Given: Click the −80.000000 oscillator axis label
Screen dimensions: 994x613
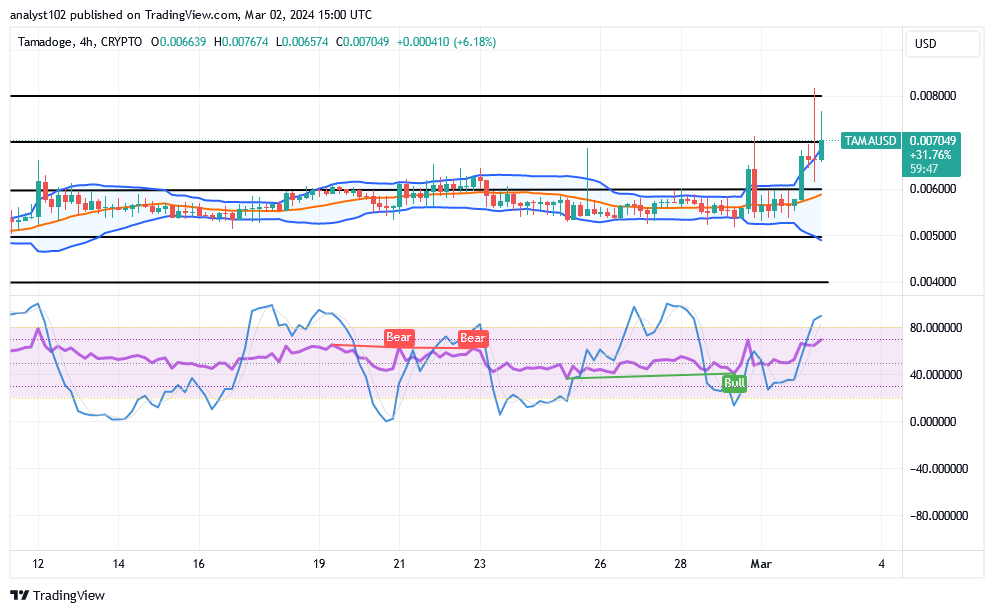Looking at the screenshot, I should pyautogui.click(x=939, y=515).
